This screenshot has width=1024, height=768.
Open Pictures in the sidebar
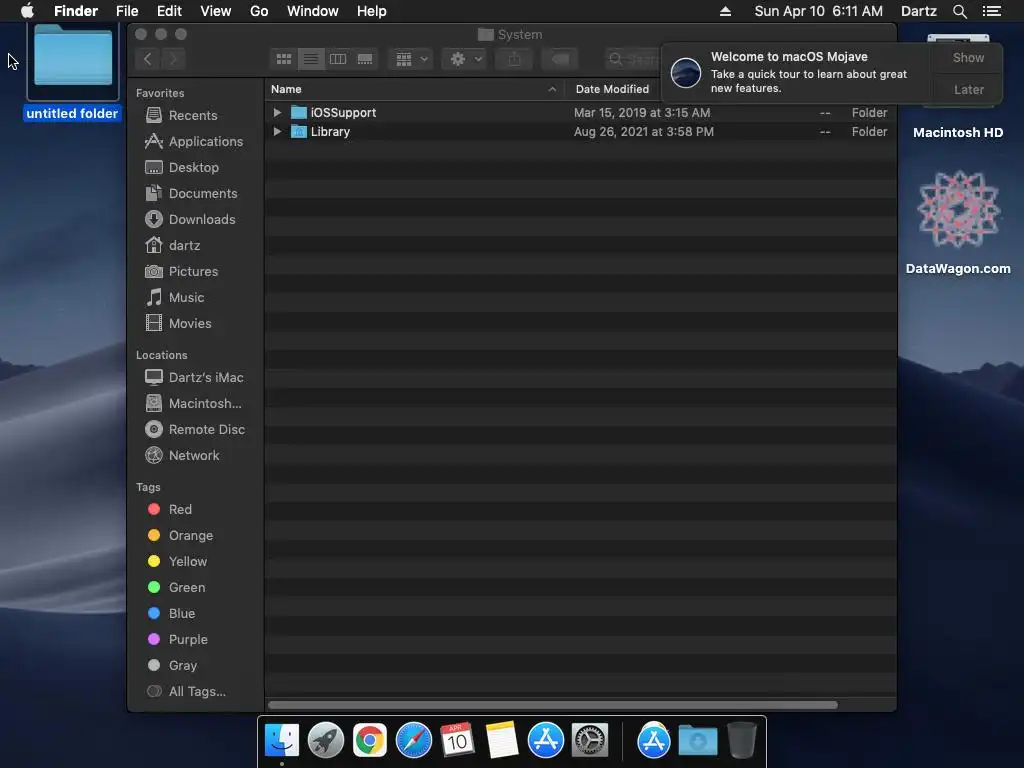193,271
